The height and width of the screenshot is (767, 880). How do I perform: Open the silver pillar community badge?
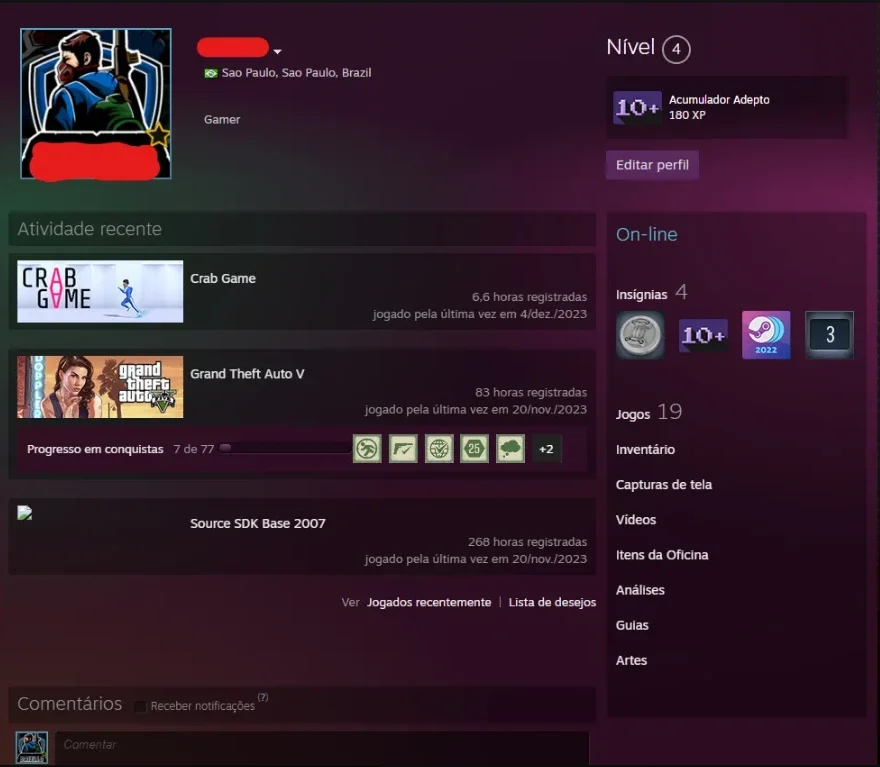point(640,335)
